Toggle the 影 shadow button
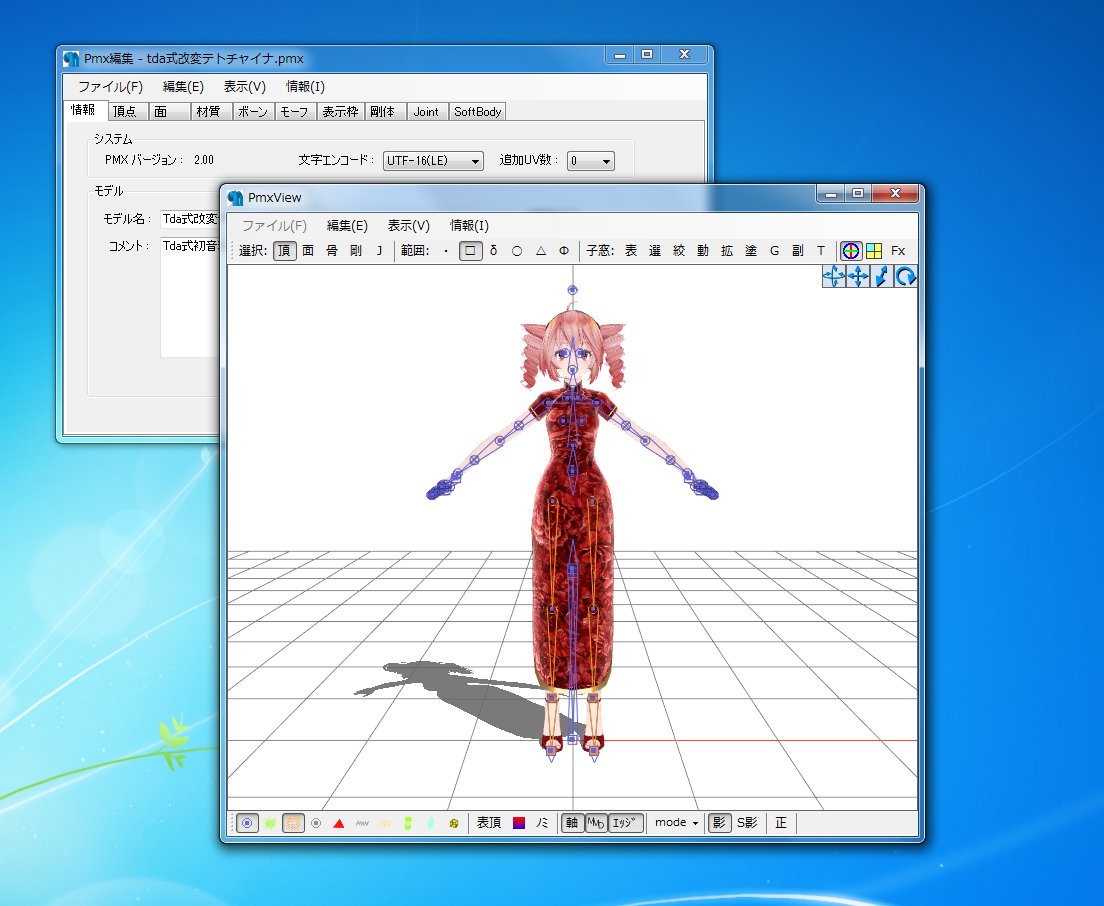The width and height of the screenshot is (1104, 906). (x=718, y=822)
